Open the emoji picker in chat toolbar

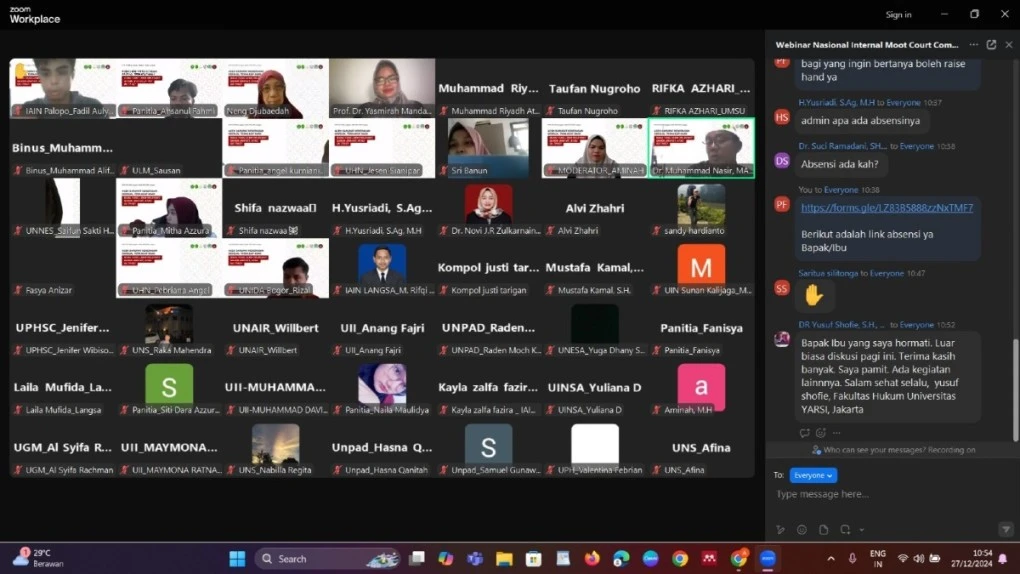[x=802, y=530]
